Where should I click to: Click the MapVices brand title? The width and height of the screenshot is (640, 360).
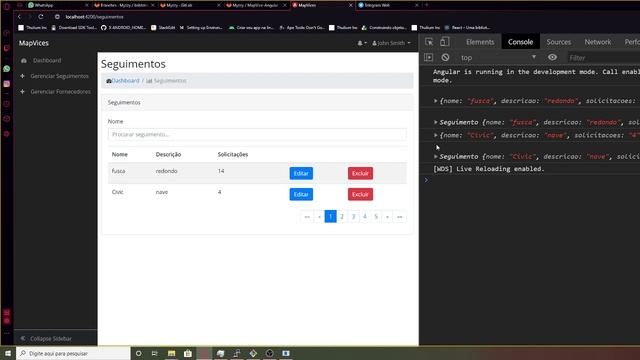(34, 43)
